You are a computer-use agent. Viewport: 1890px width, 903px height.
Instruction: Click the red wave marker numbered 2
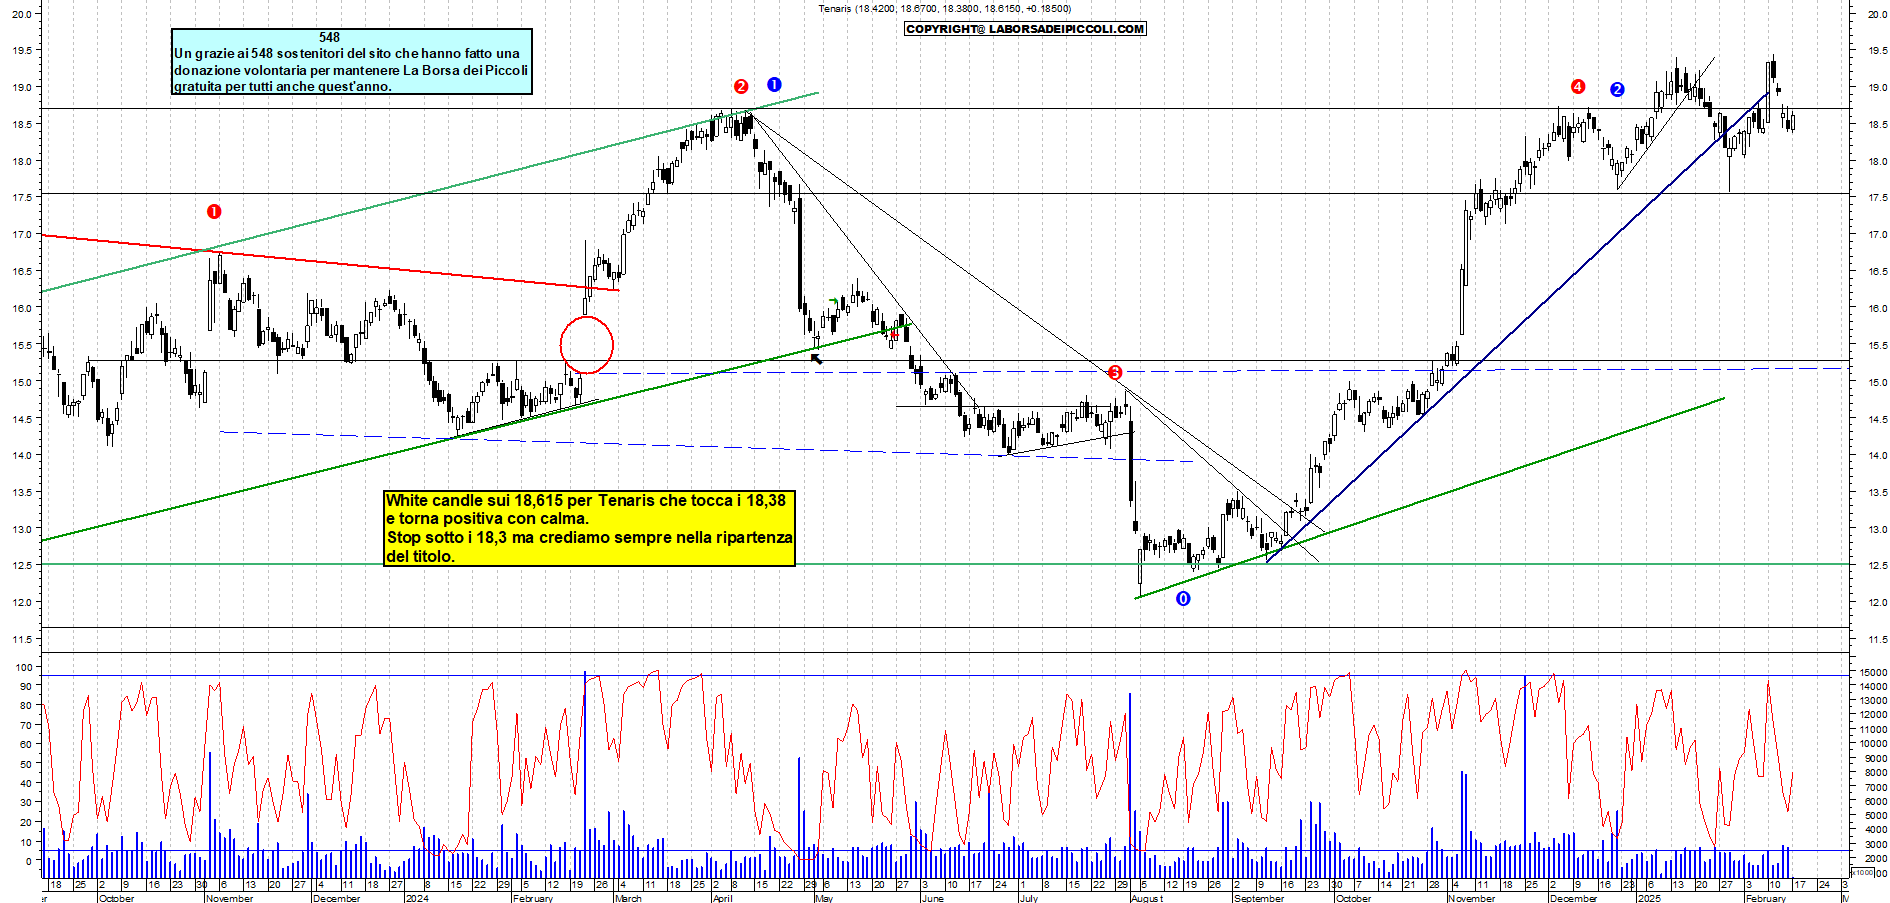point(741,86)
